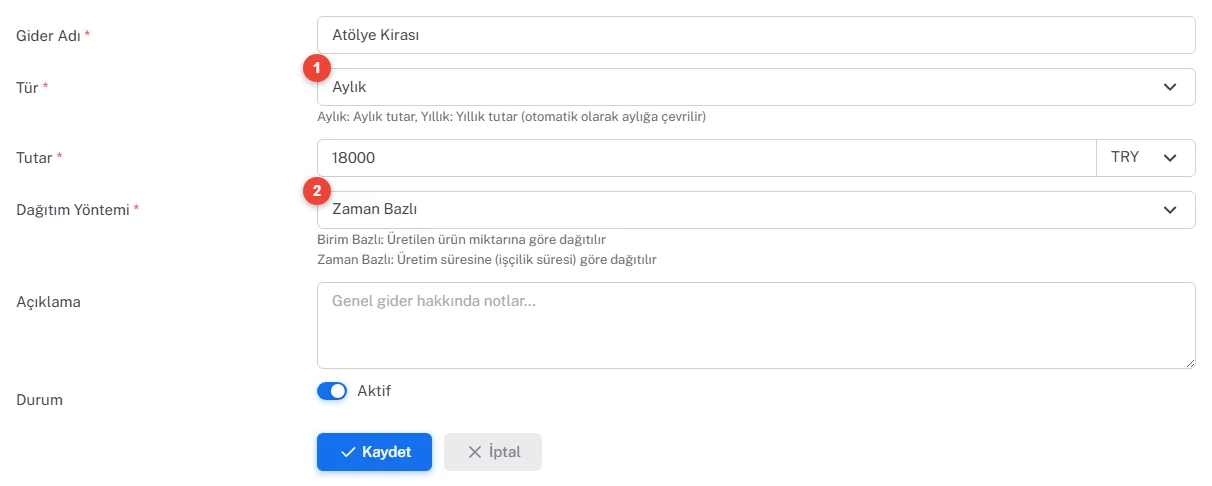Click hint text starting 'Aylık: Aylık tutar'

(x=511, y=117)
